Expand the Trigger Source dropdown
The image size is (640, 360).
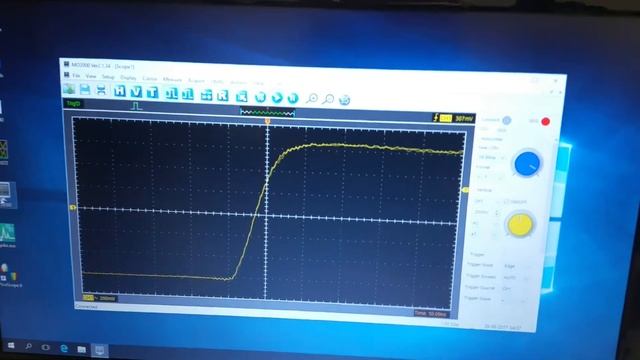point(514,289)
